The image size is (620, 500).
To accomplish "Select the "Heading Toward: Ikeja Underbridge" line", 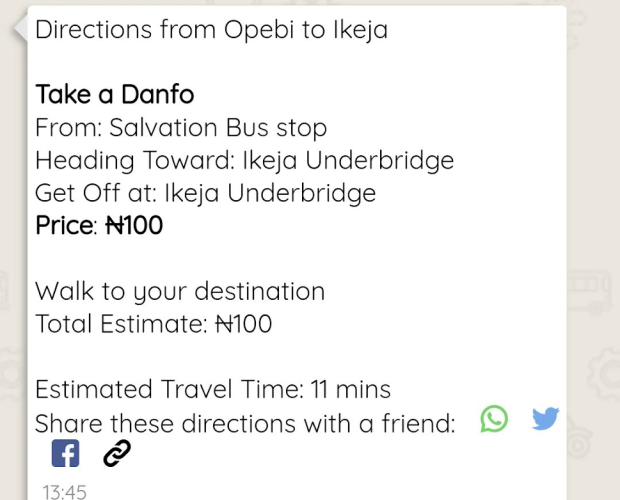I will pyautogui.click(x=244, y=161).
